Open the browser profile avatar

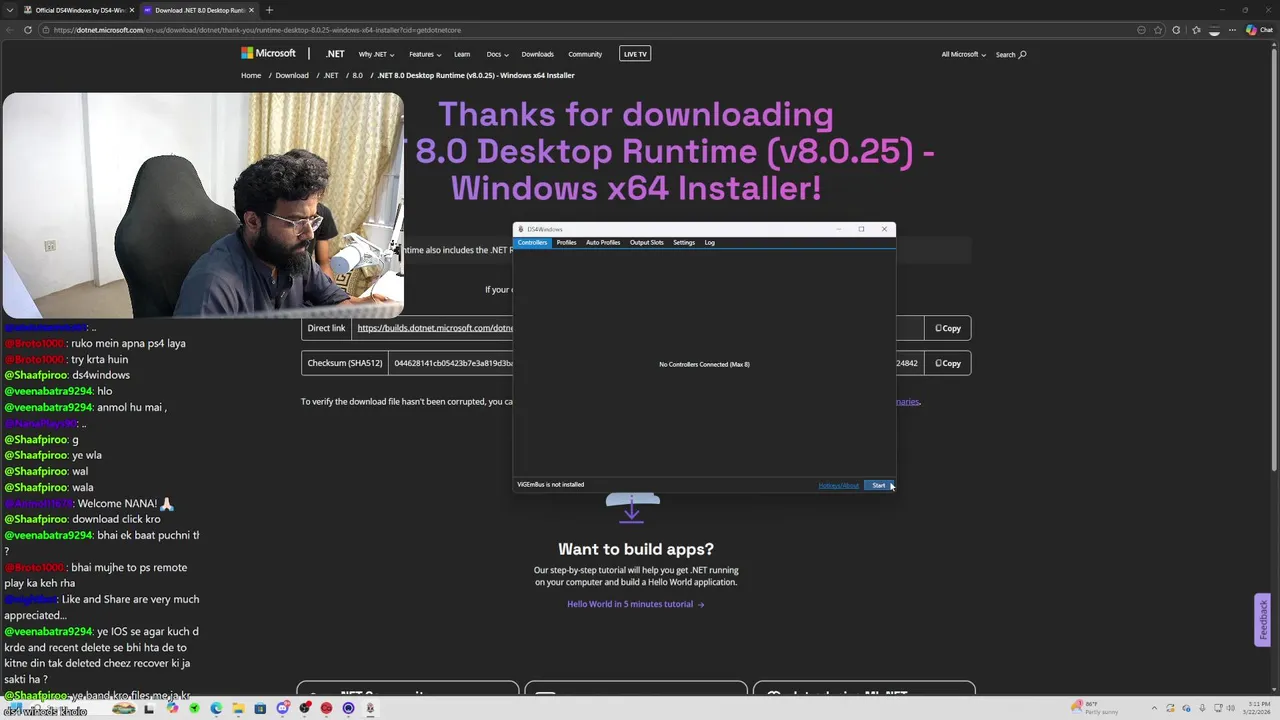[x=1214, y=30]
